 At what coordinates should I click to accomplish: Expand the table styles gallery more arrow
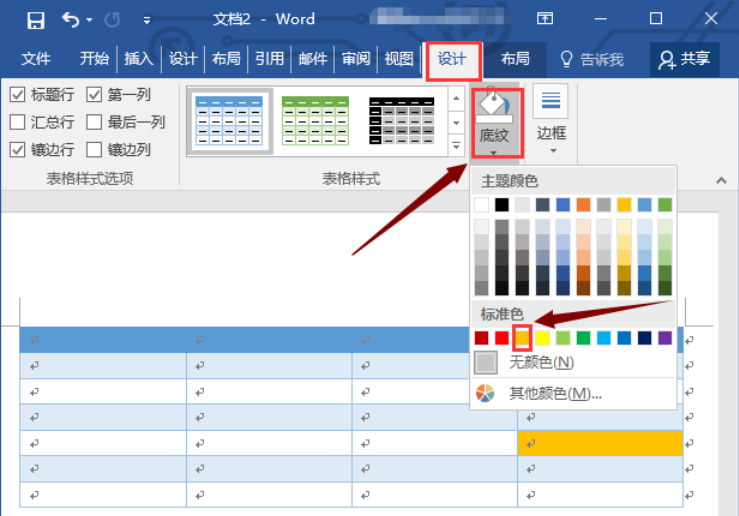(456, 146)
